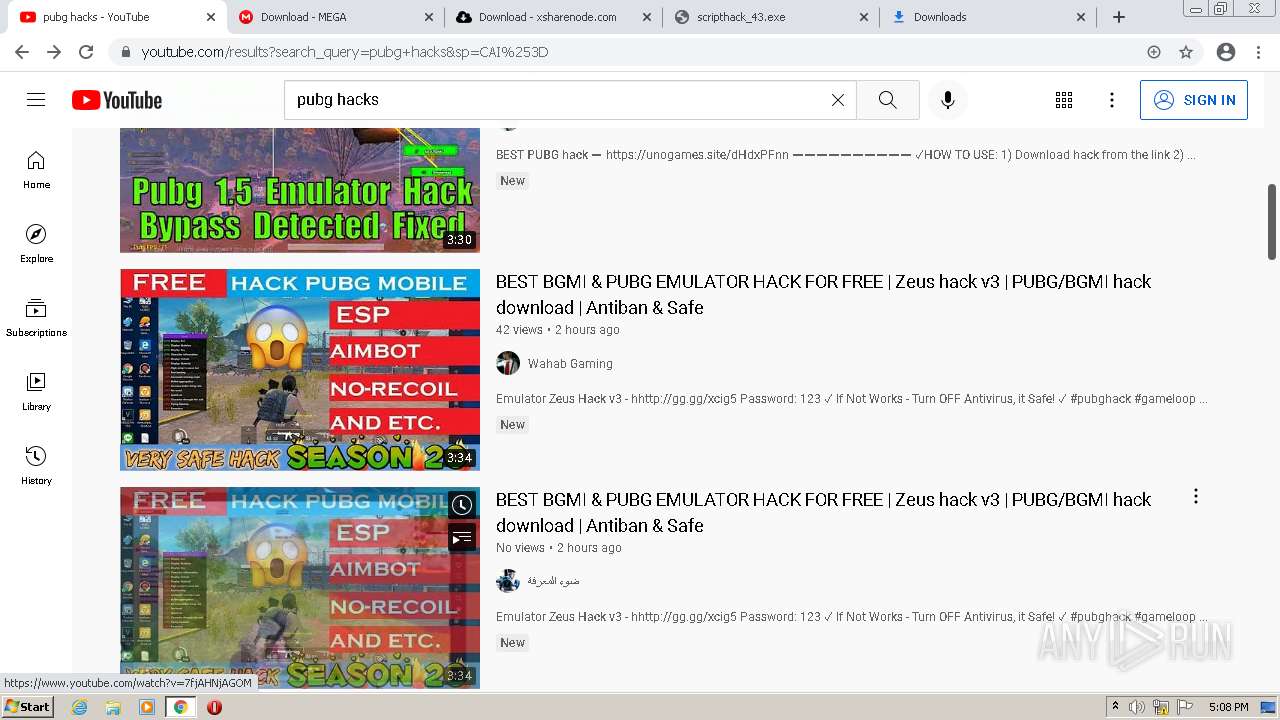
Task: Click the YouTube logo
Action: (117, 100)
